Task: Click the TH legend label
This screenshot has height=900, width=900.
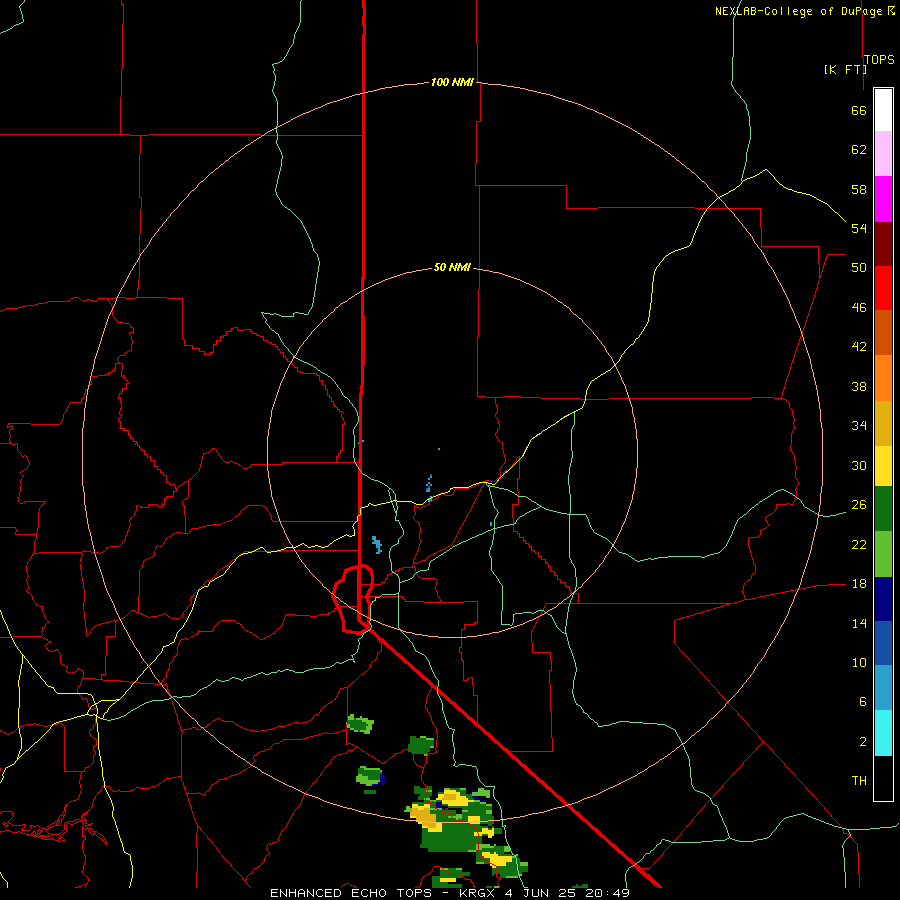Action: pyautogui.click(x=859, y=781)
